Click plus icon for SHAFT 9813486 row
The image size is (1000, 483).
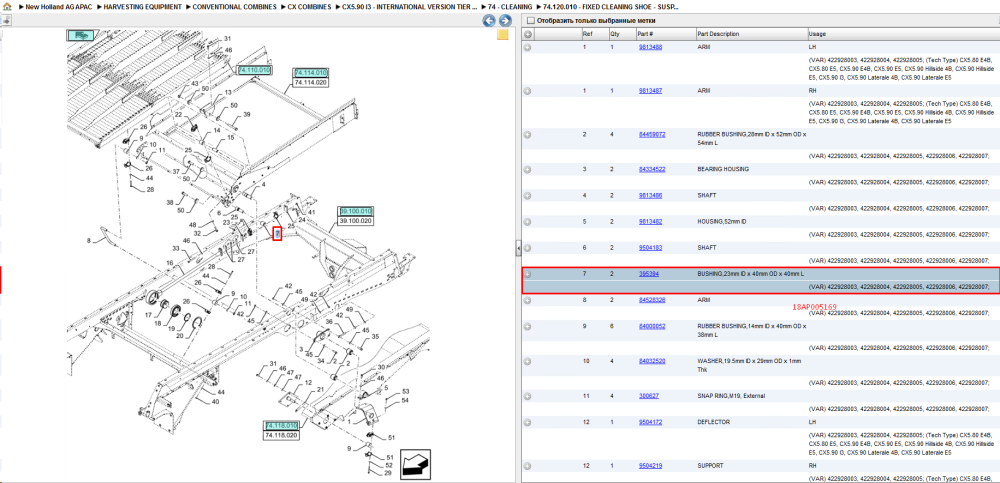click(528, 196)
